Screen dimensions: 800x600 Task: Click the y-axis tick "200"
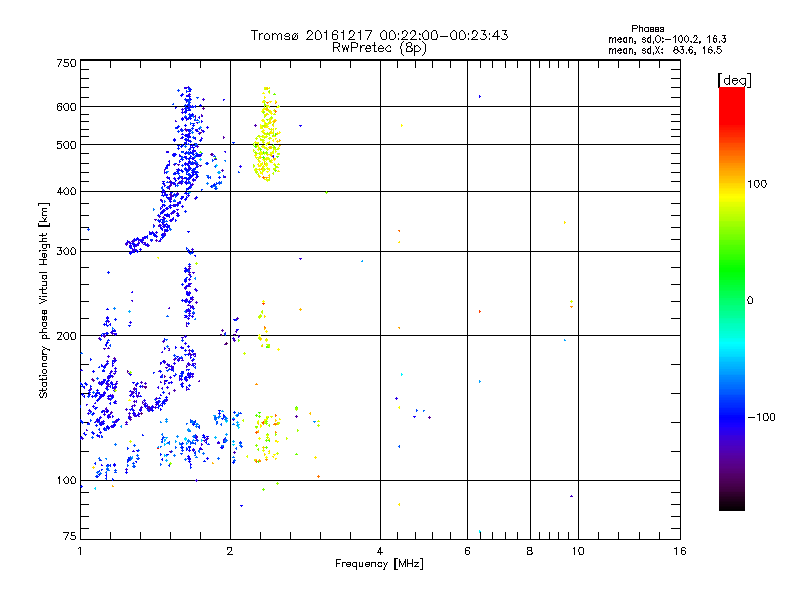pyautogui.click(x=66, y=336)
